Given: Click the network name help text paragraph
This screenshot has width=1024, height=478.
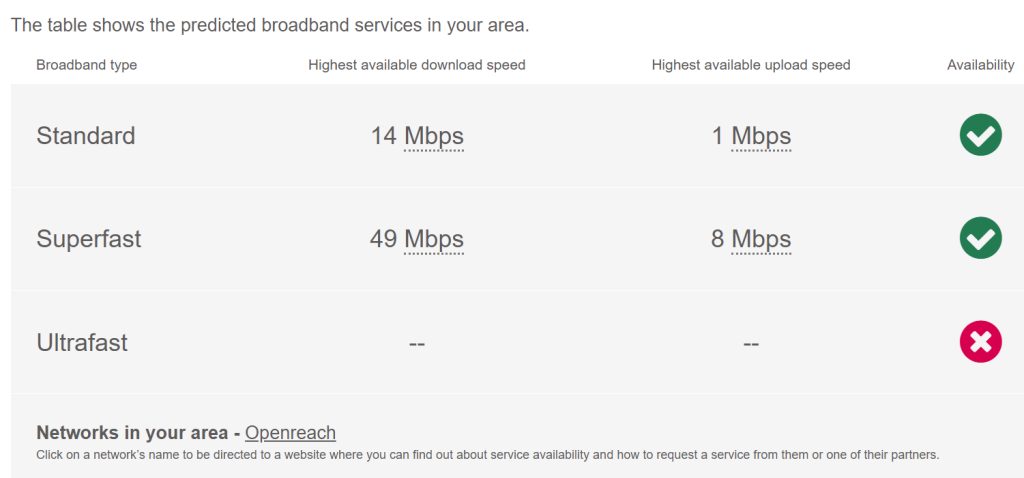Looking at the screenshot, I should (487, 455).
